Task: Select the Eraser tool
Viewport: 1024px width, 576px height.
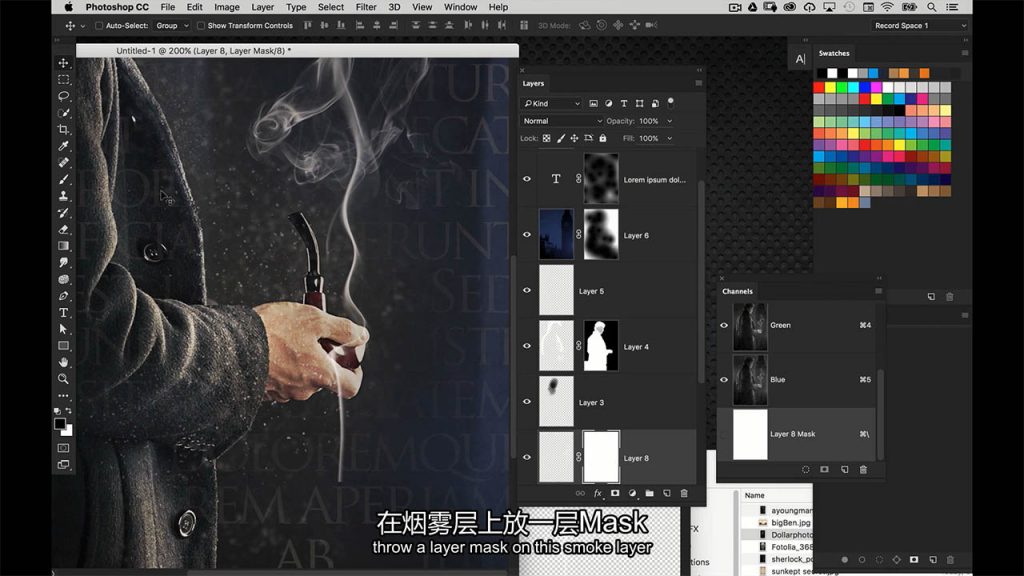Action: [63, 229]
